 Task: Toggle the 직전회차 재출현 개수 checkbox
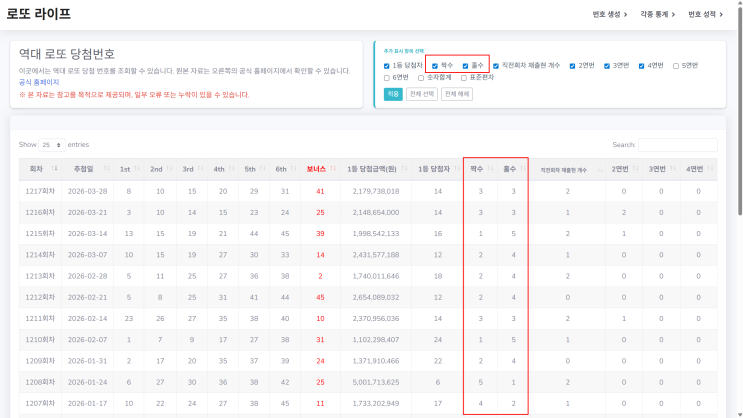coord(496,66)
